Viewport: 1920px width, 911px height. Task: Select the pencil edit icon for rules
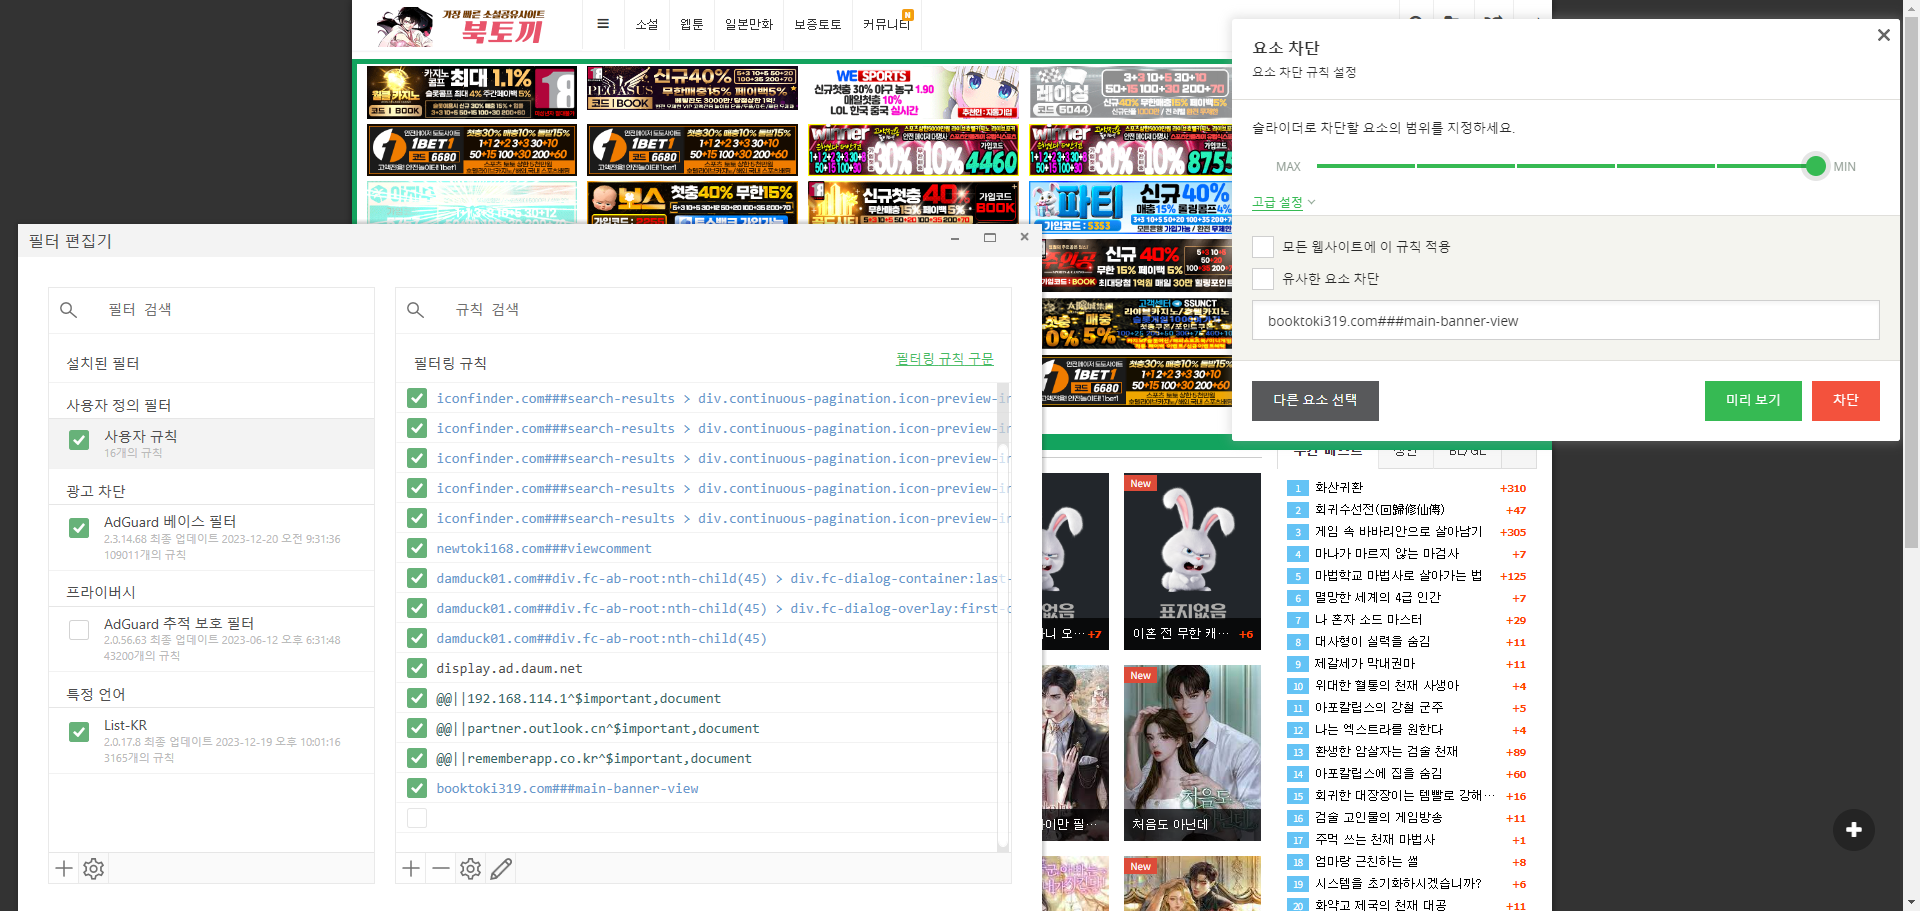coord(501,868)
